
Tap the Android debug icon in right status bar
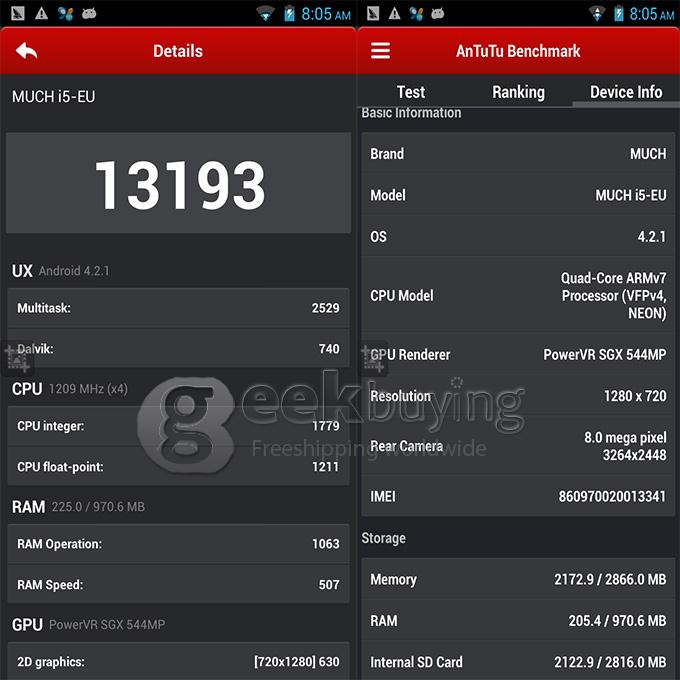[438, 13]
